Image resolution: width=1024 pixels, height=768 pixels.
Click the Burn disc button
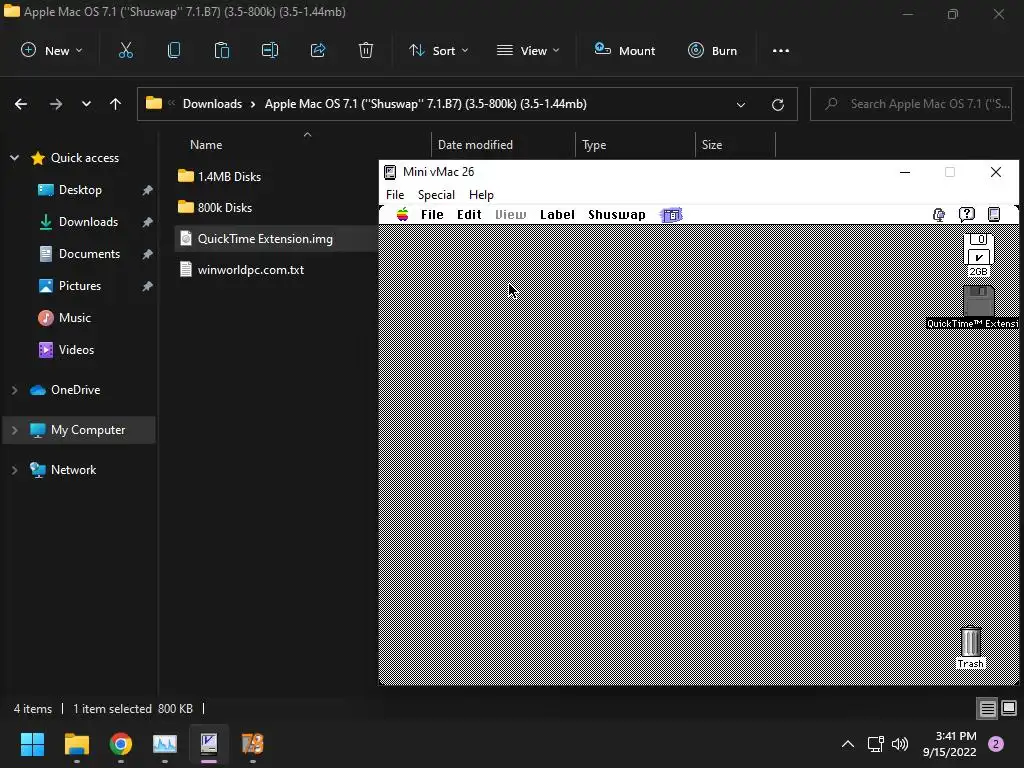tap(712, 50)
